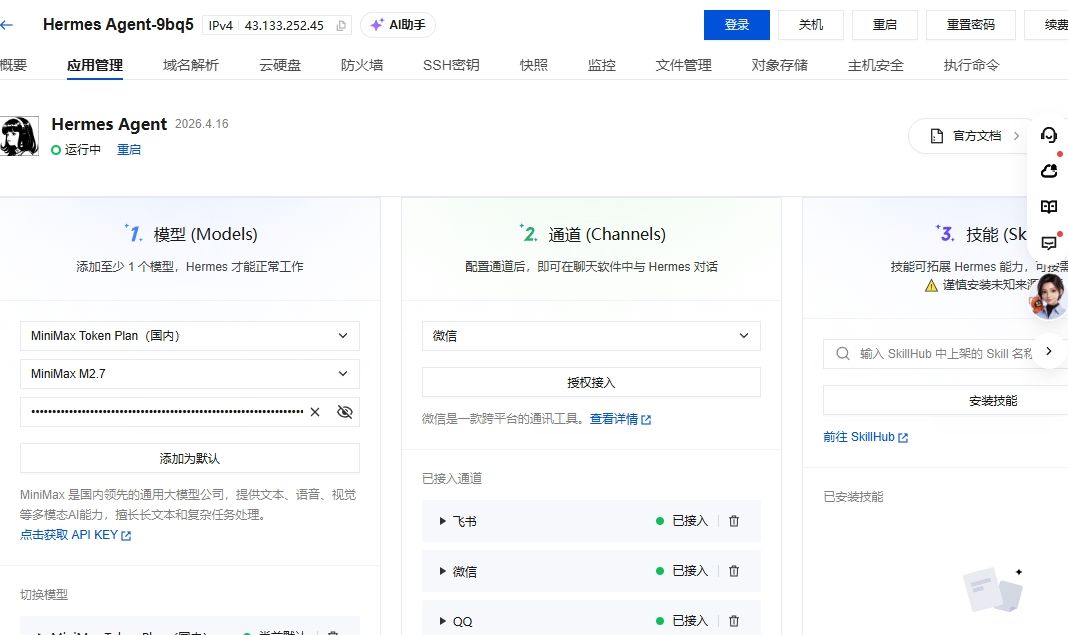
Task: Click the 重置密码 button
Action: coord(971,25)
